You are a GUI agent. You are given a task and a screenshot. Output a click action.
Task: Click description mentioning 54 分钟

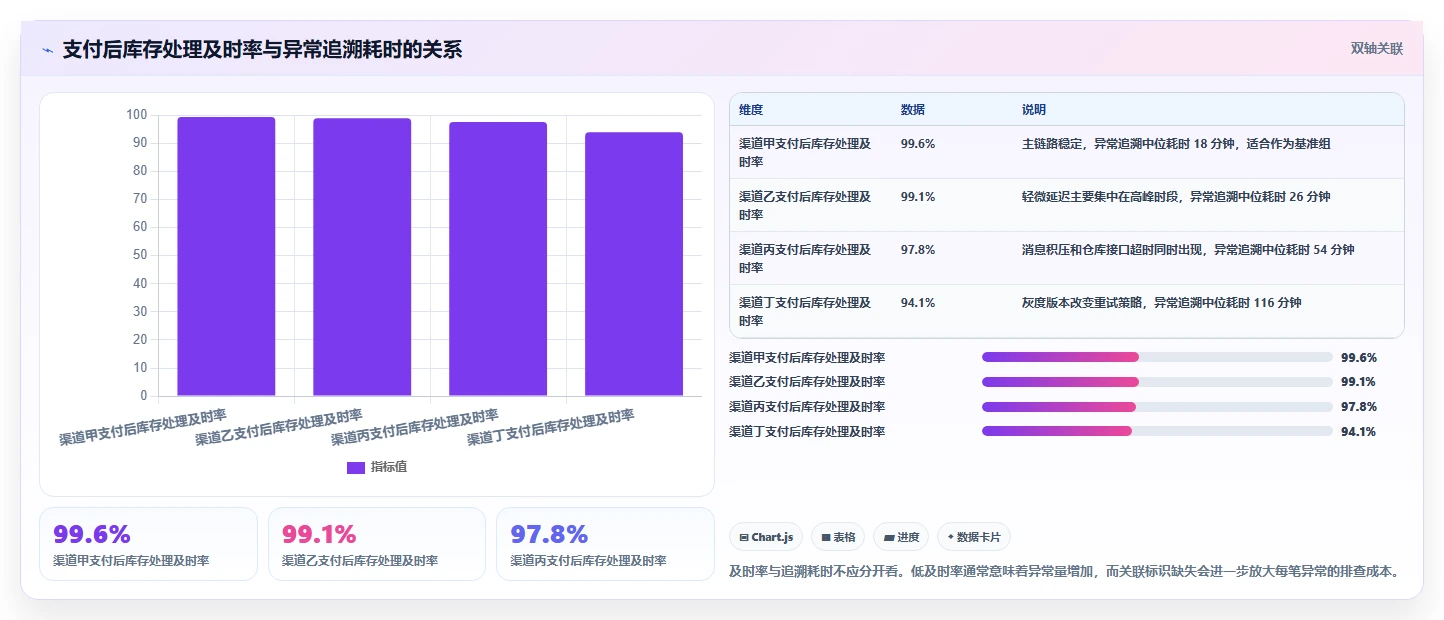(x=1188, y=250)
